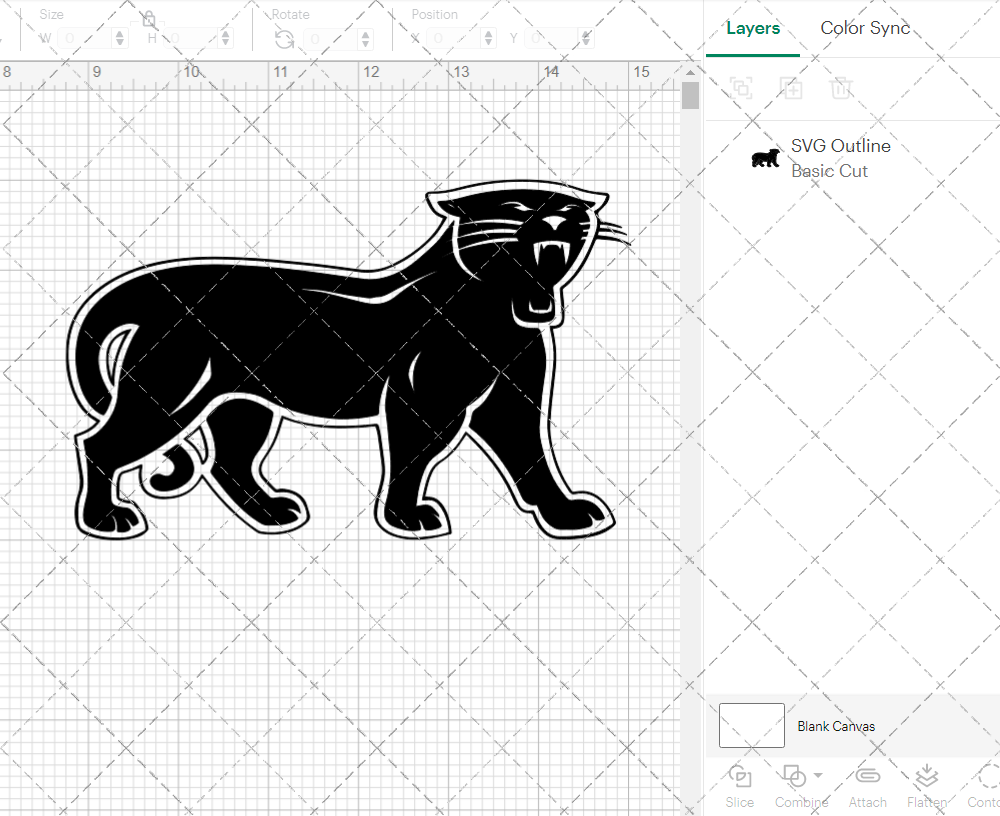Click the Rotate refresh icon

pyautogui.click(x=284, y=38)
